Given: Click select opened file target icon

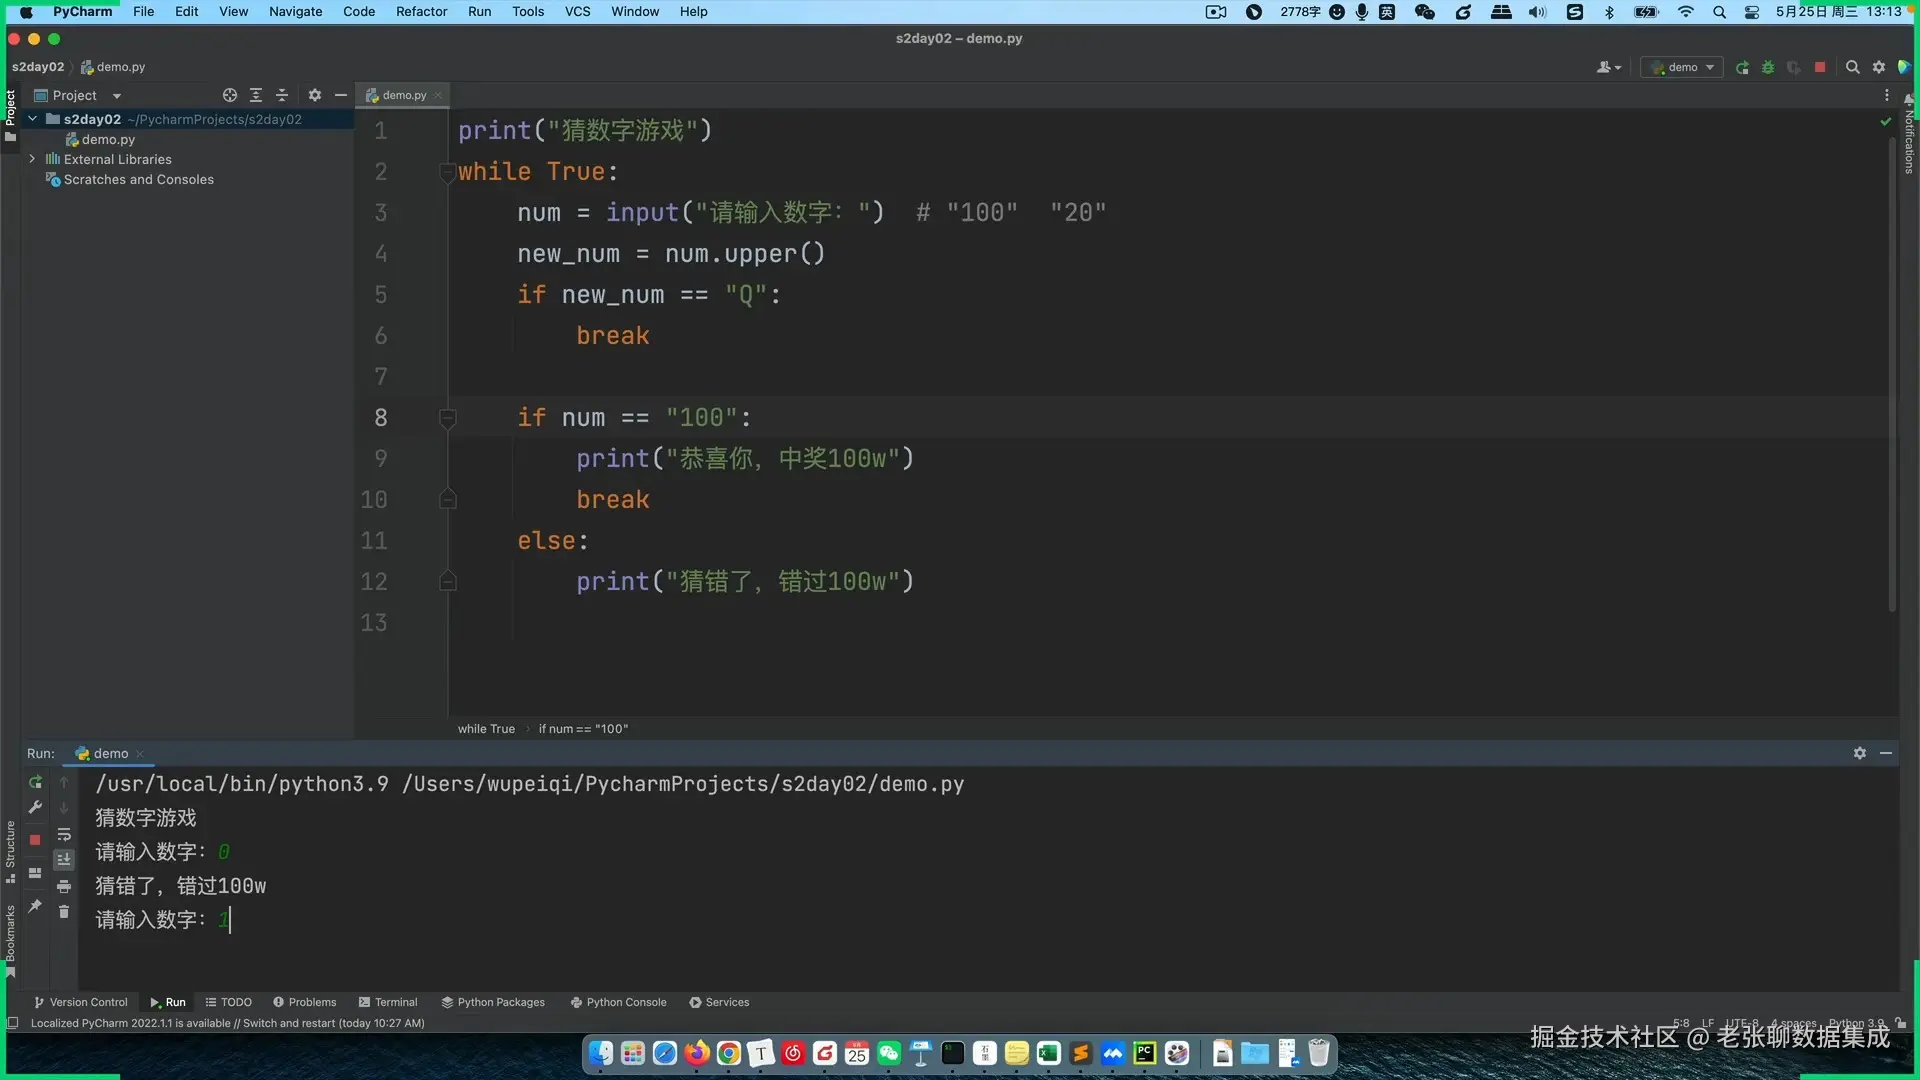Looking at the screenshot, I should click(x=230, y=95).
